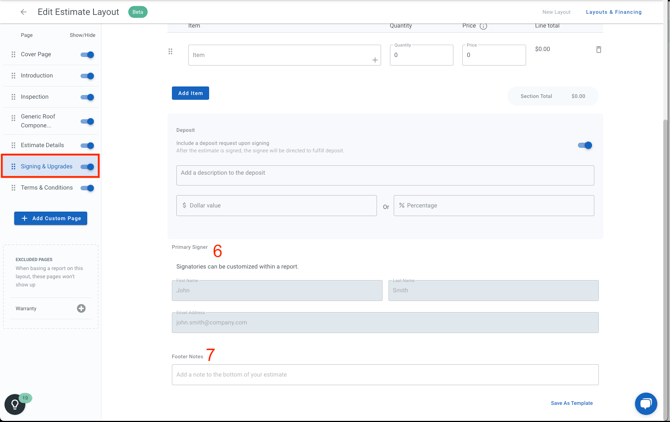Click Add Custom Page button
The width and height of the screenshot is (670, 422).
click(x=51, y=218)
